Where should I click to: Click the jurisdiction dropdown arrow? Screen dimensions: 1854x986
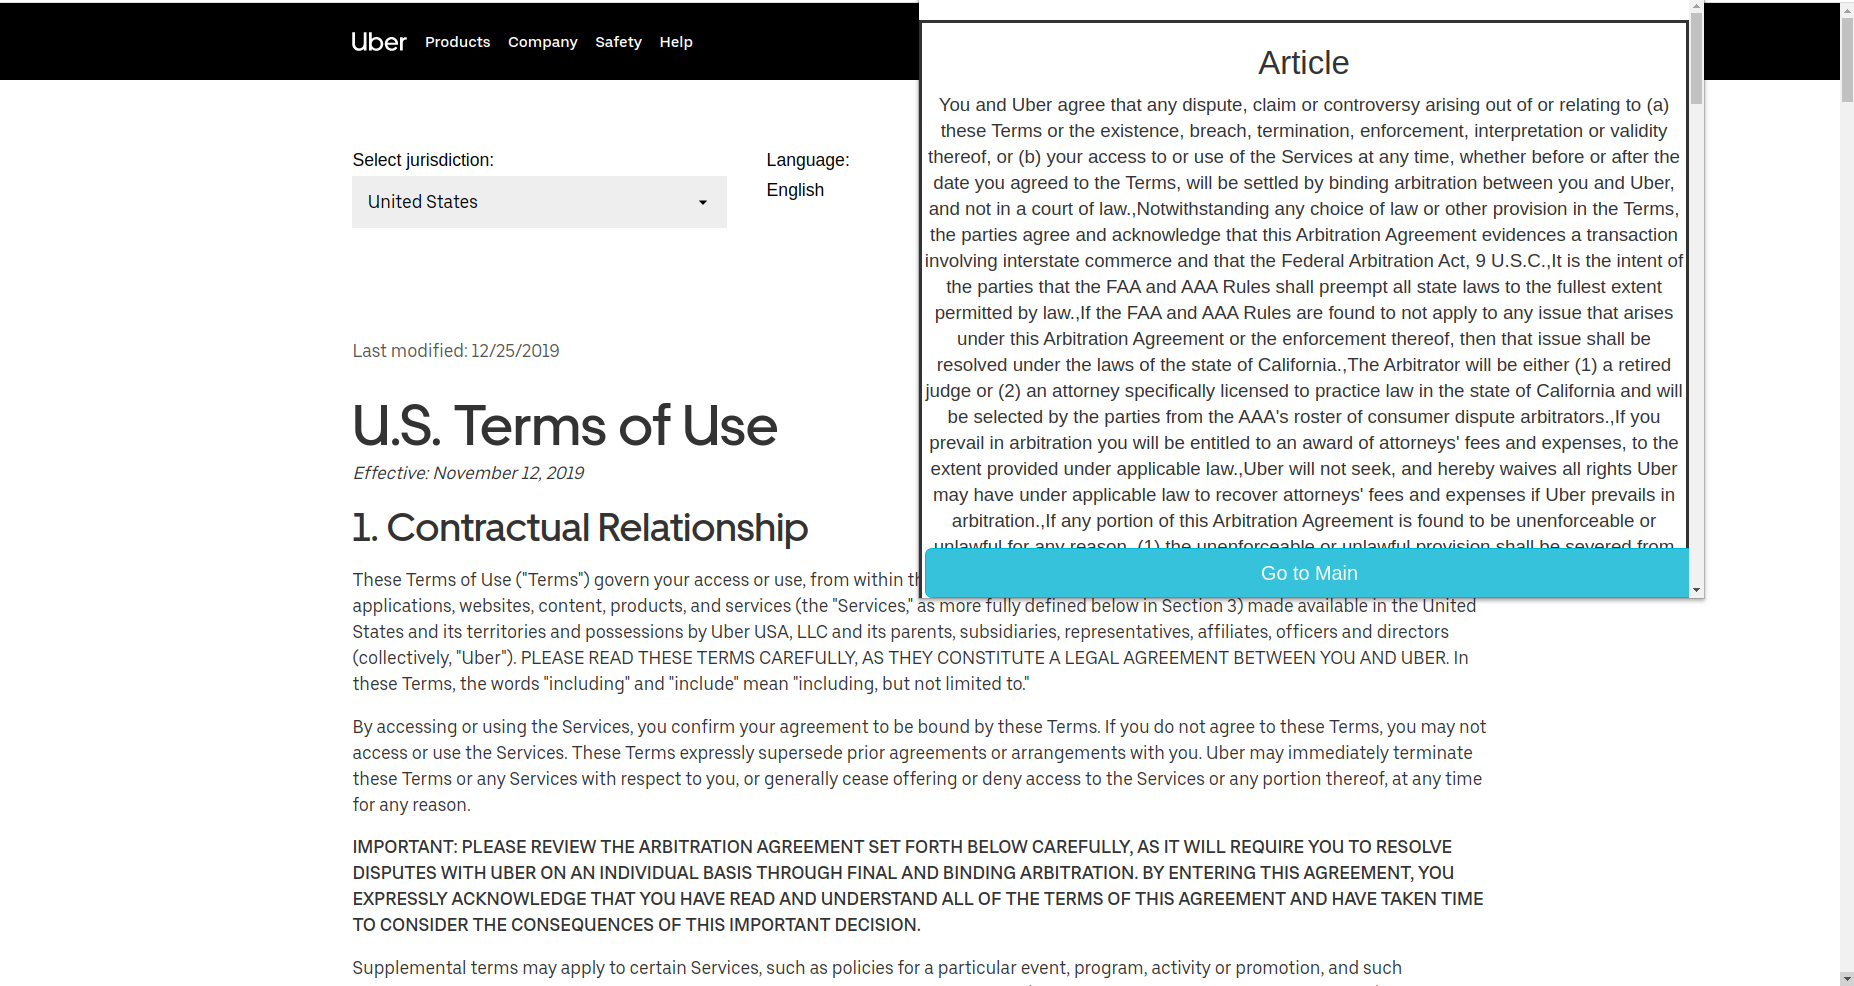point(703,203)
